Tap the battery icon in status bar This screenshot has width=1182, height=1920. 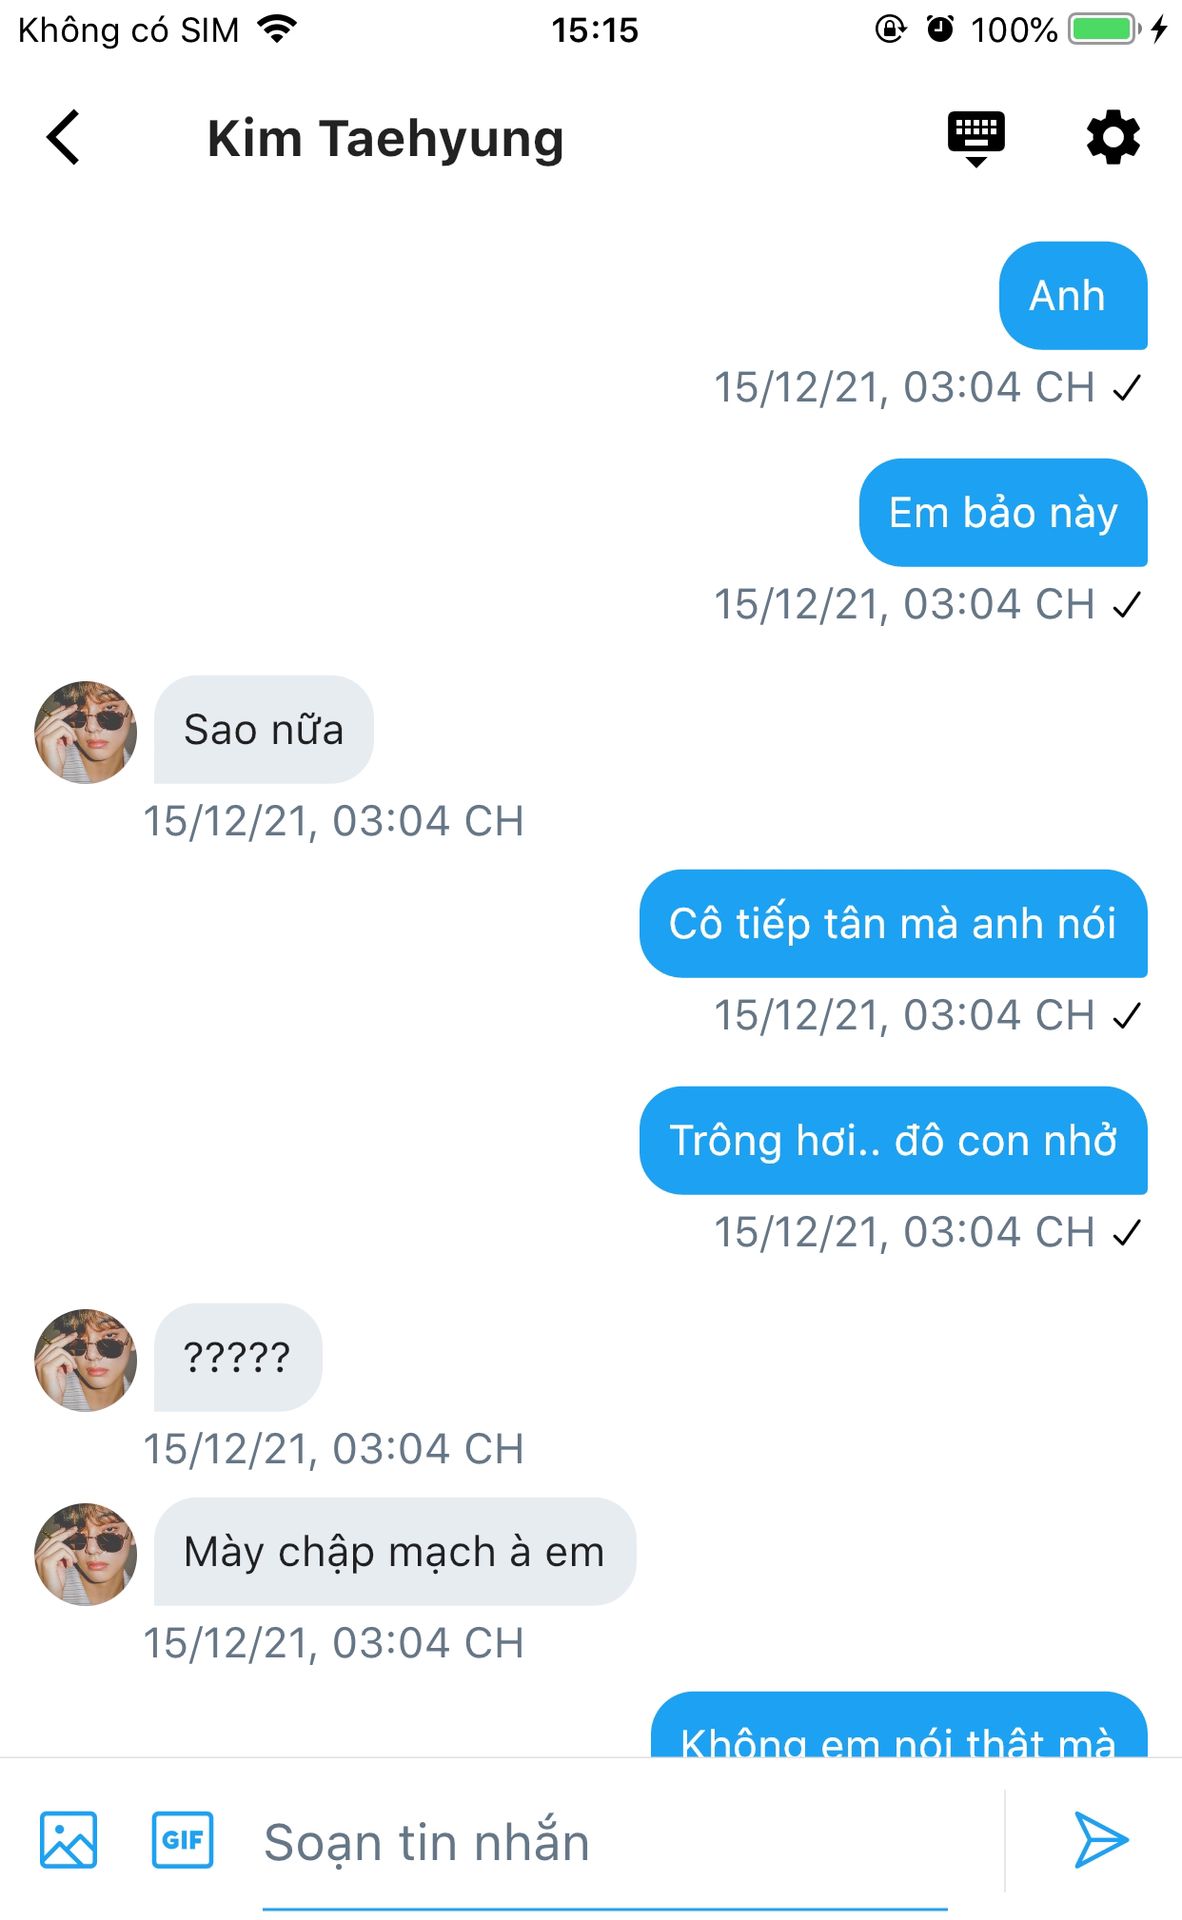pyautogui.click(x=1104, y=29)
